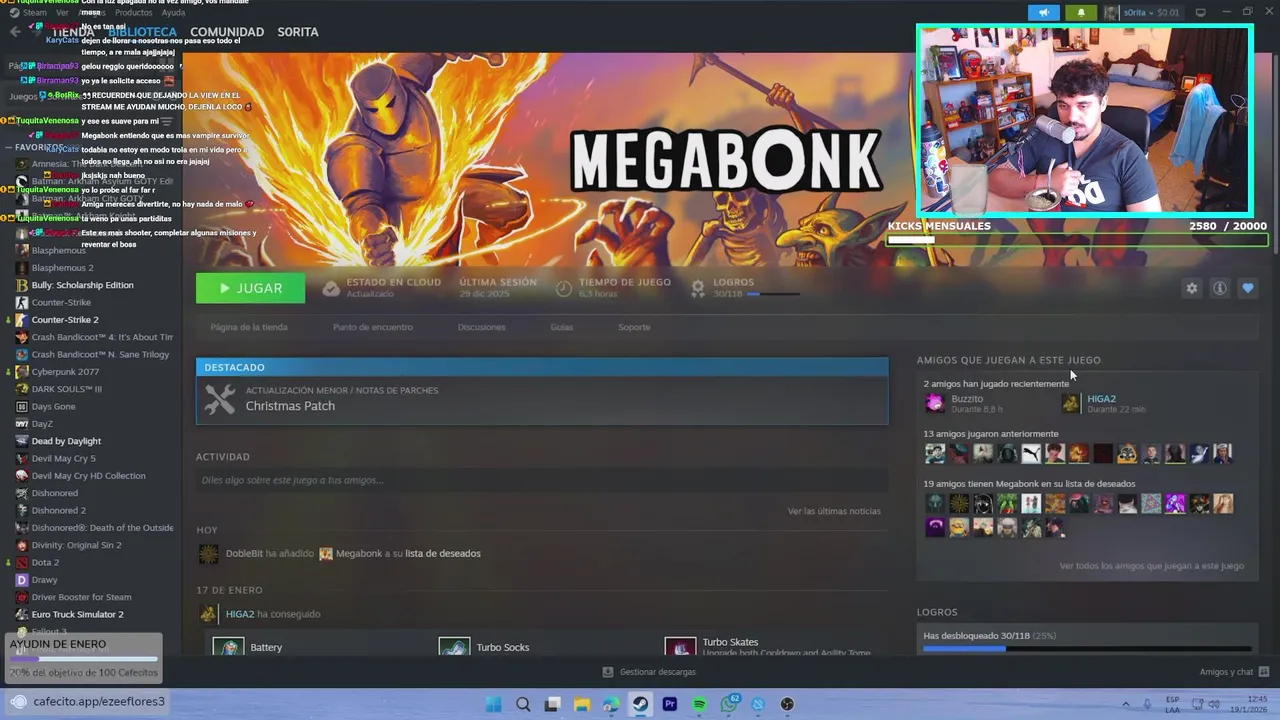
Task: Open Ver todos los amigos link
Action: 1152,566
